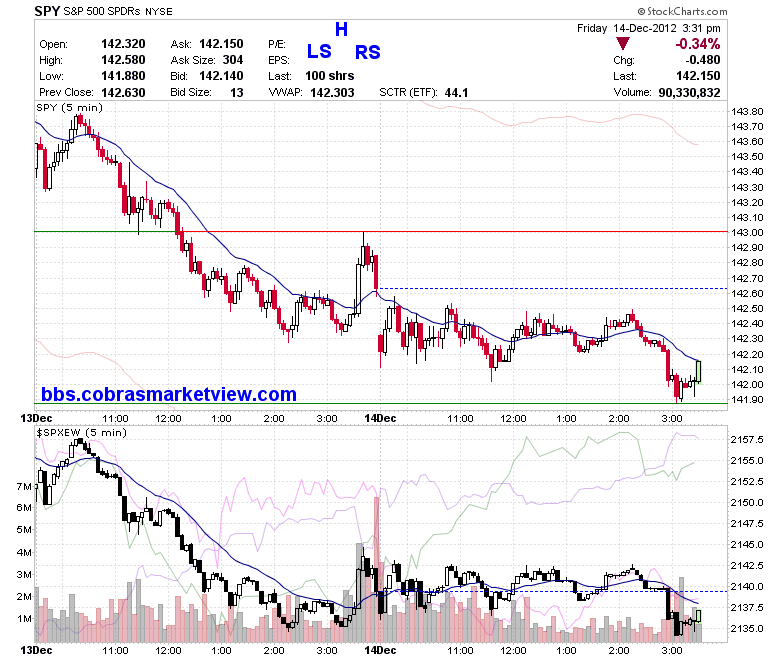Select the 2135.0 index axis label

[x=747, y=629]
